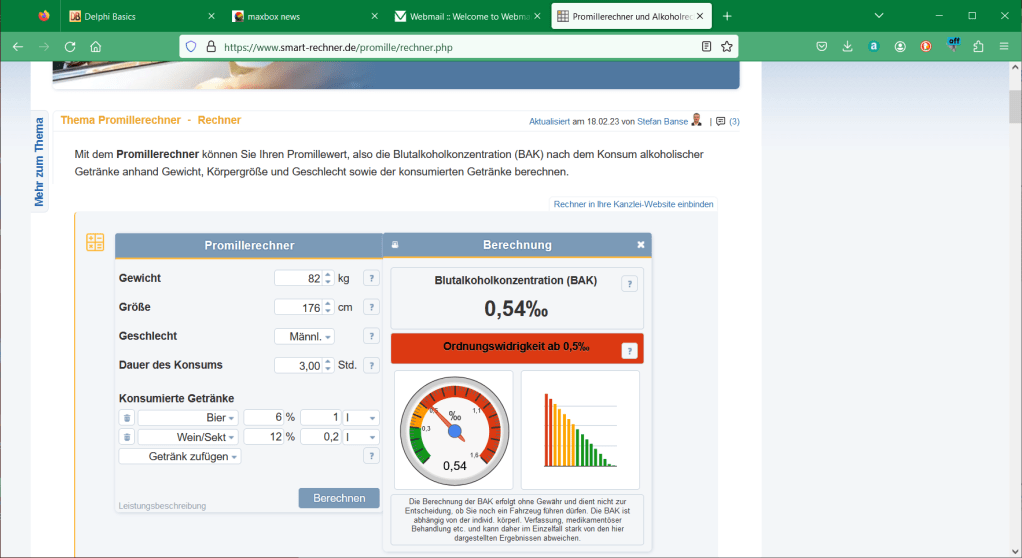Viewport: 1022px width, 558px height.
Task: Delete the Wein/Sekt drink row
Action: (126, 437)
